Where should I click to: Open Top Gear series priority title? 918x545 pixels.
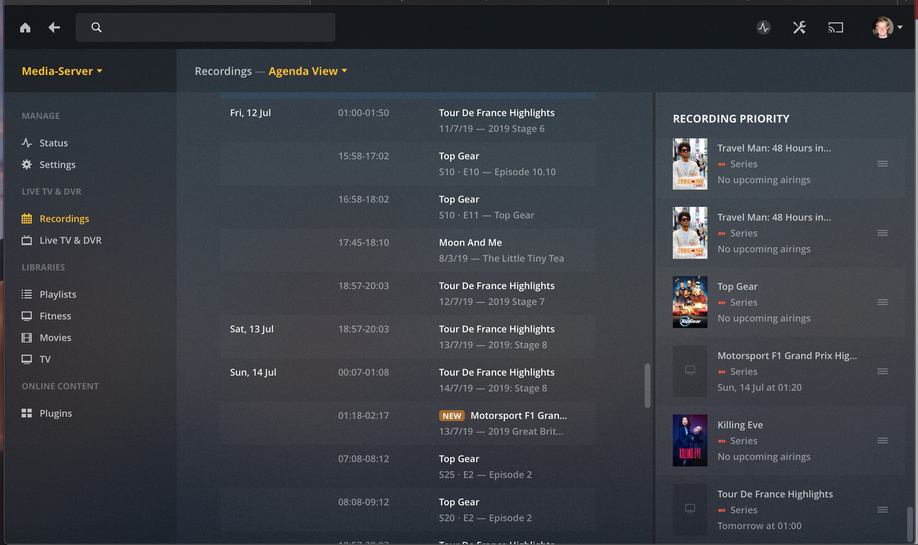pos(737,286)
